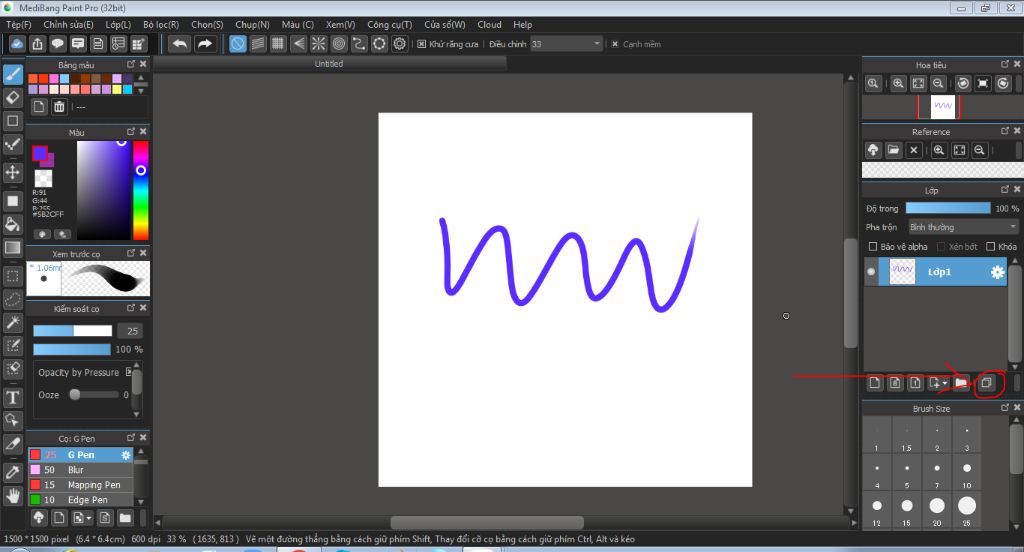
Task: Click the duplicate layer icon circled in red
Action: pyautogui.click(x=986, y=382)
